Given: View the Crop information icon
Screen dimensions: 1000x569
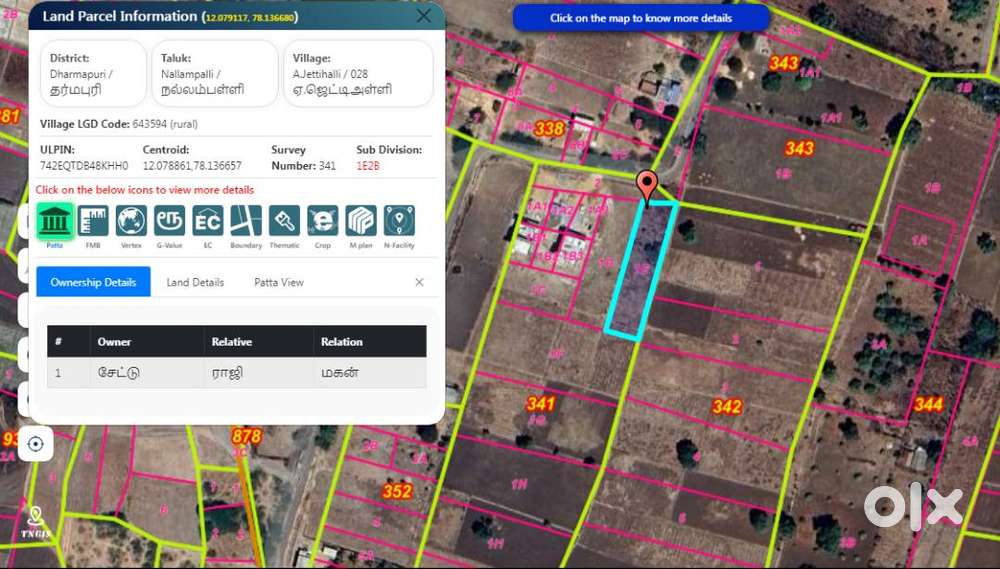Looking at the screenshot, I should pyautogui.click(x=322, y=221).
